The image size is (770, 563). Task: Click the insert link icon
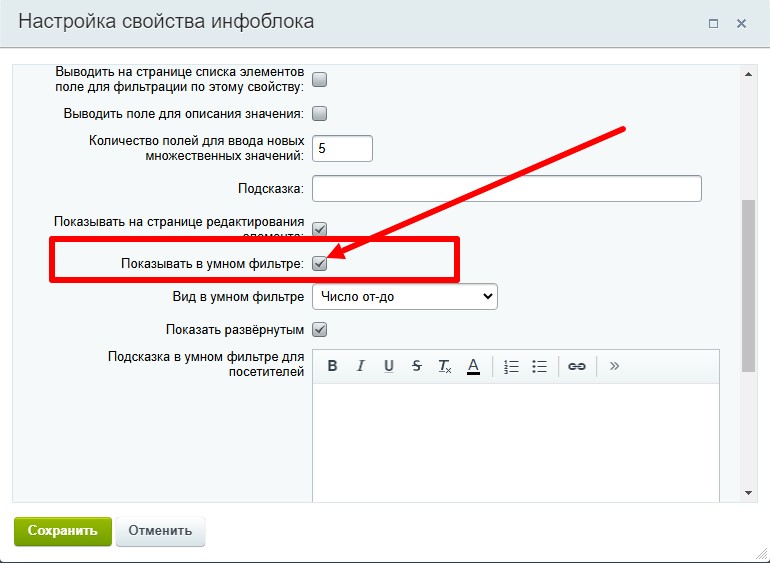tap(577, 366)
